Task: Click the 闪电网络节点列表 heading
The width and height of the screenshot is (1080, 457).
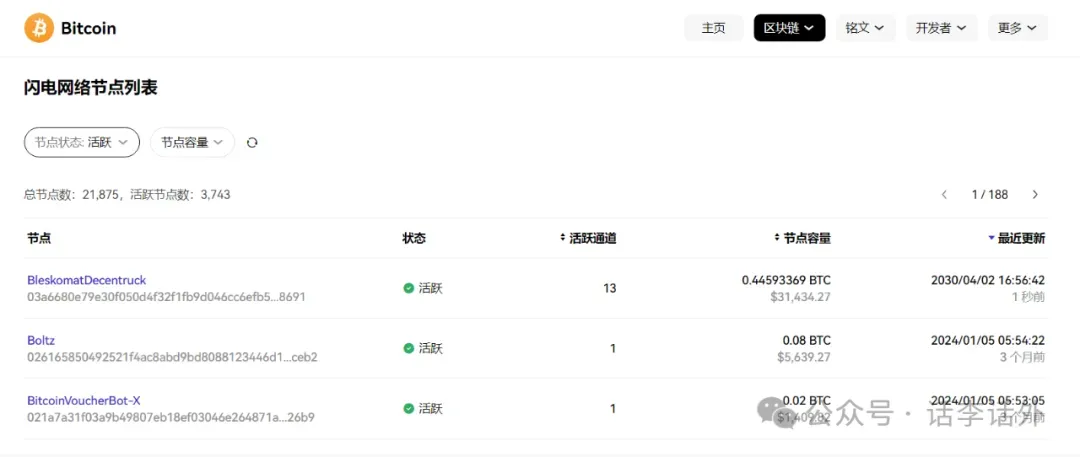Action: (91, 88)
